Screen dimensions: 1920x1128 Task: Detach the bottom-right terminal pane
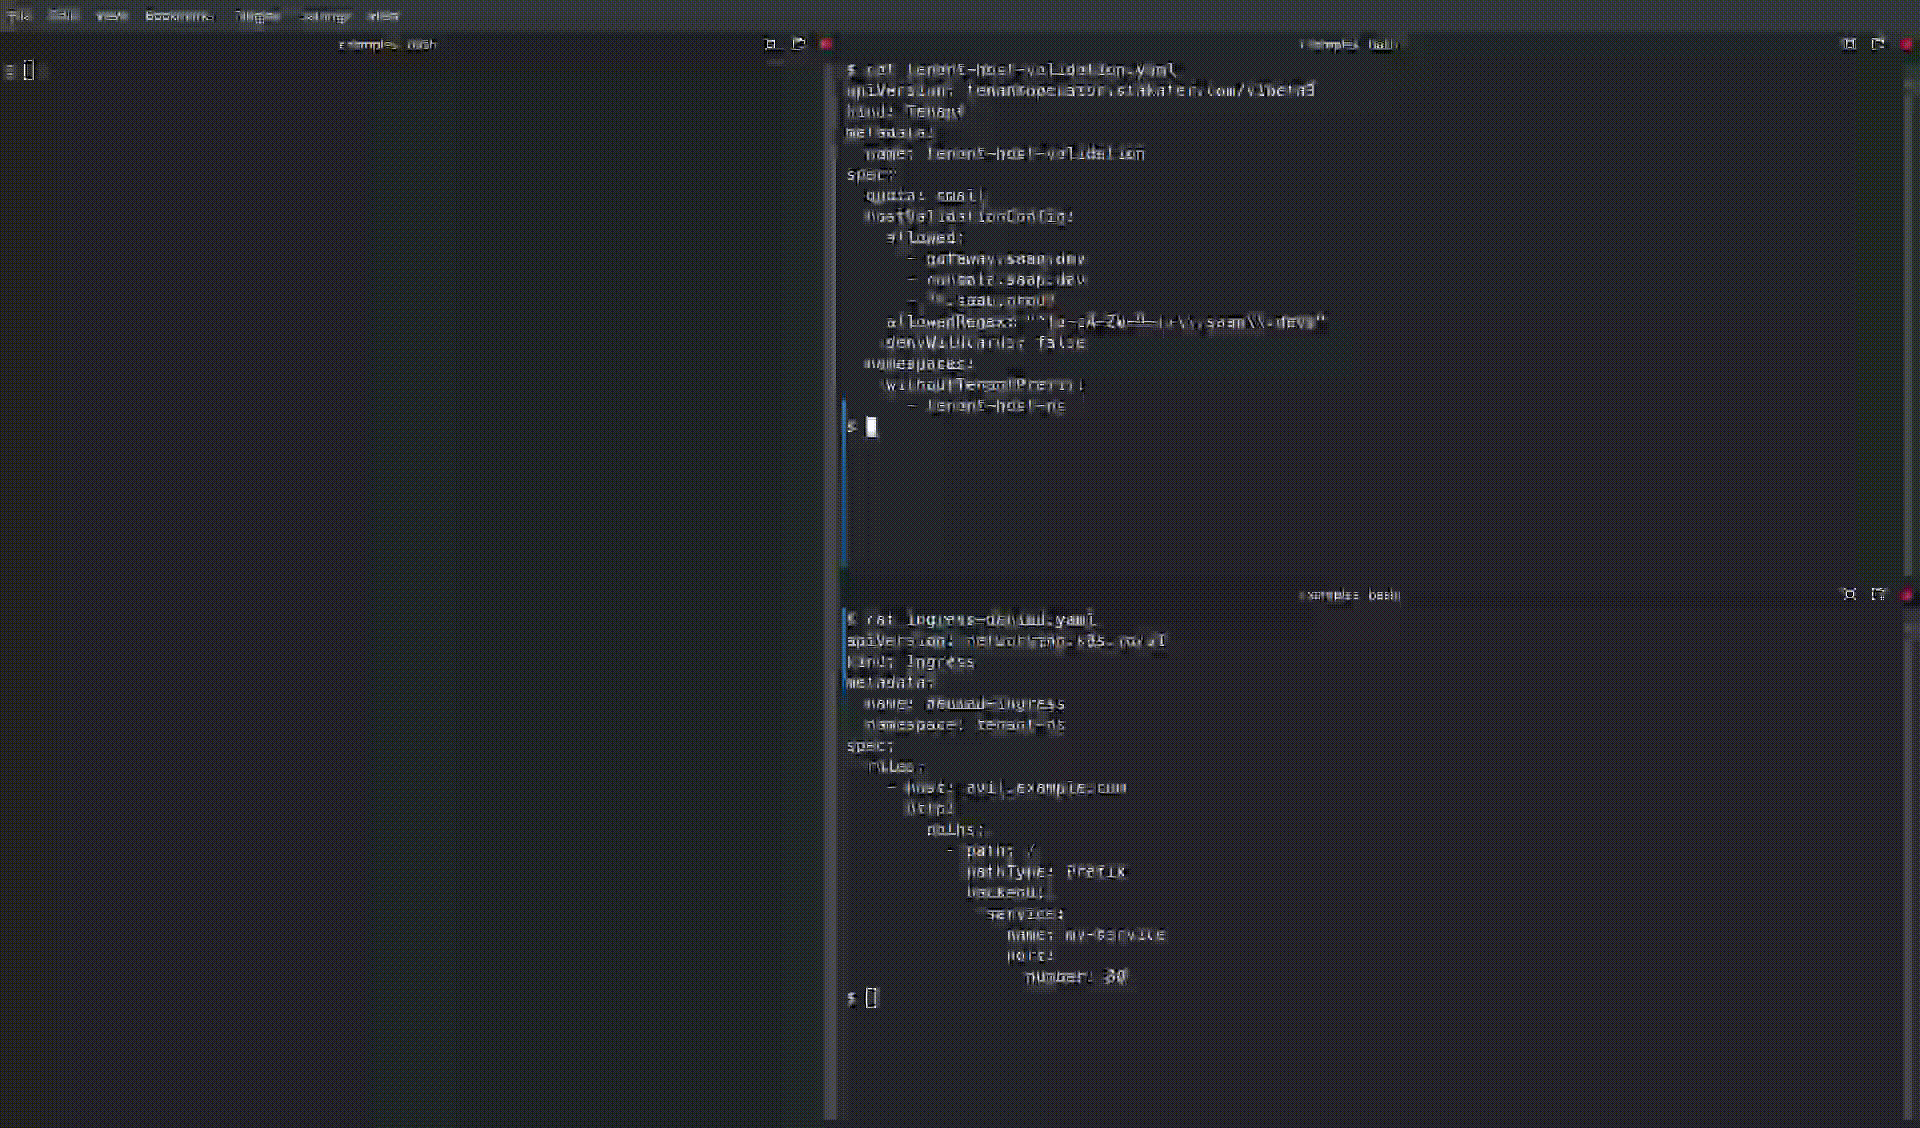point(1878,594)
